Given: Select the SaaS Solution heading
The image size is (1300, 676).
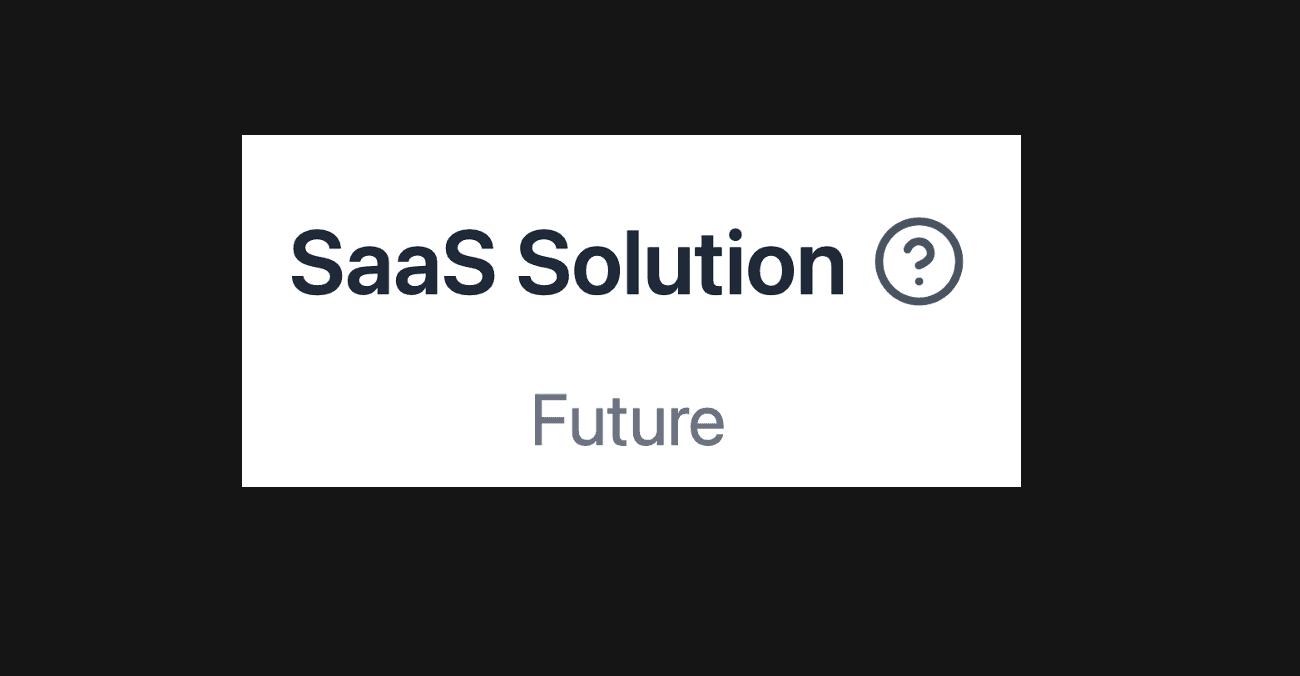Looking at the screenshot, I should pyautogui.click(x=567, y=261).
